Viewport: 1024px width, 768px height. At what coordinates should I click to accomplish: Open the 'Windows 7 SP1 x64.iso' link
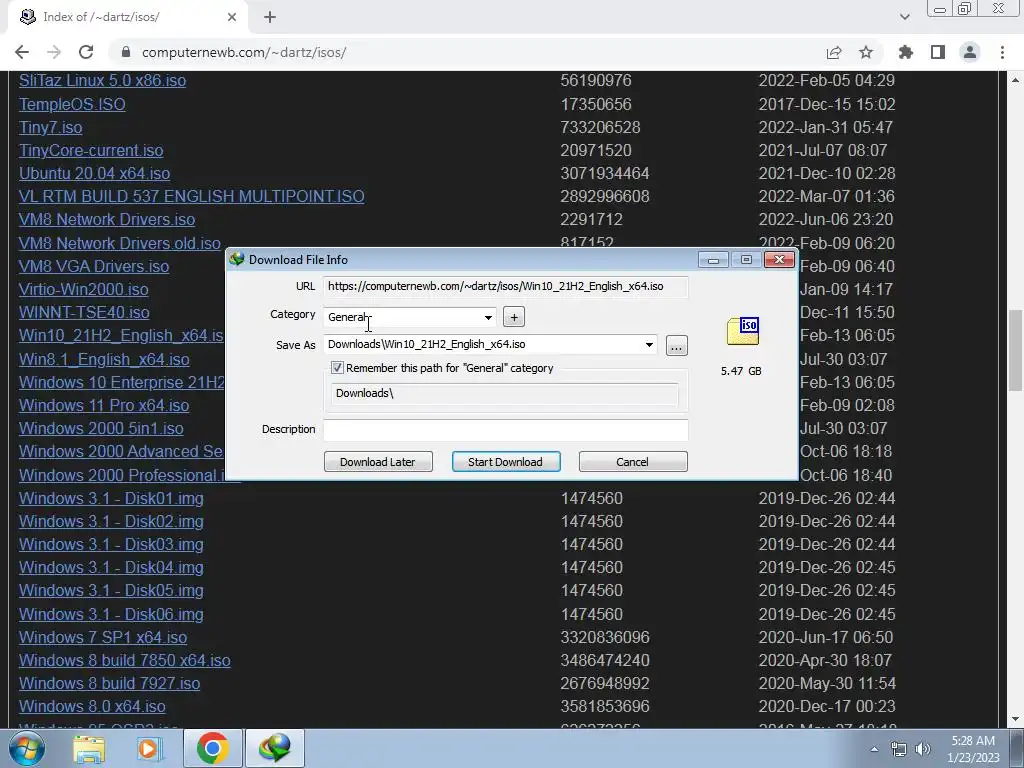[103, 637]
